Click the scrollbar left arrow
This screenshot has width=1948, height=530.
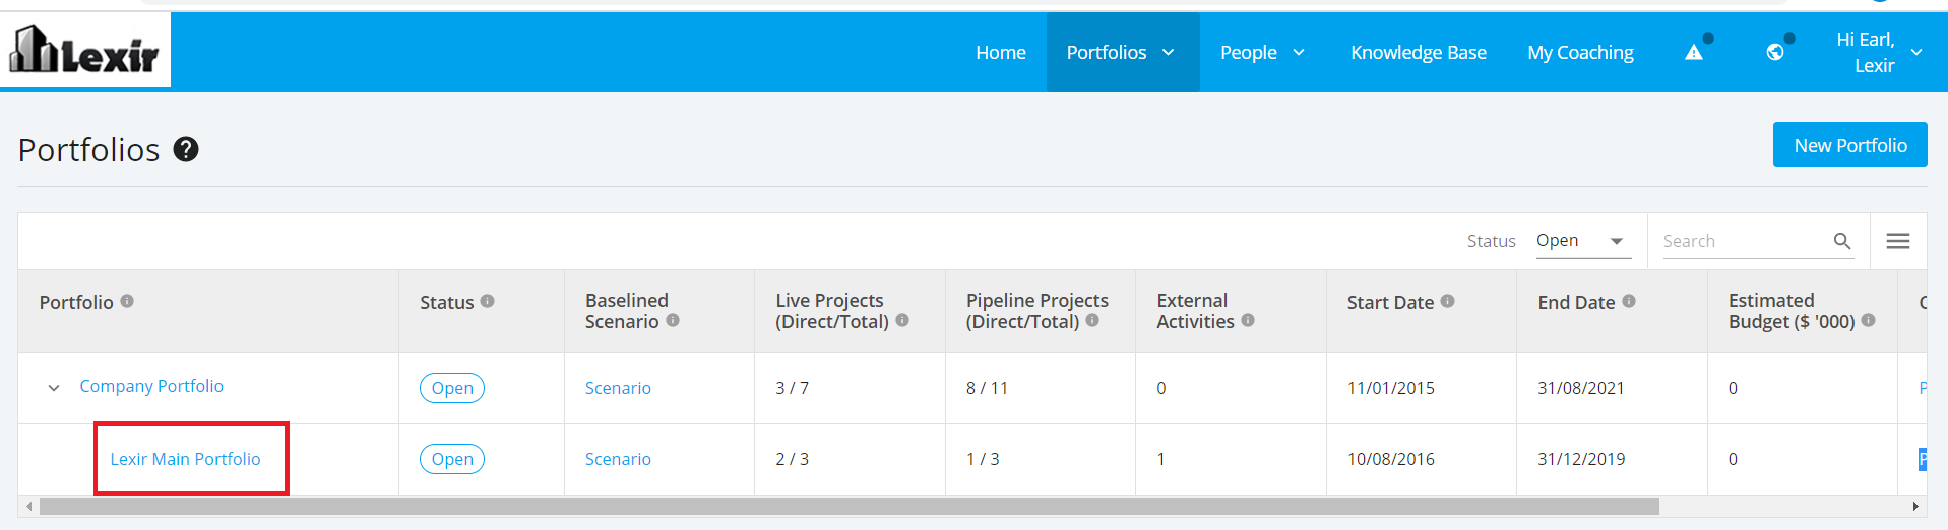click(29, 507)
